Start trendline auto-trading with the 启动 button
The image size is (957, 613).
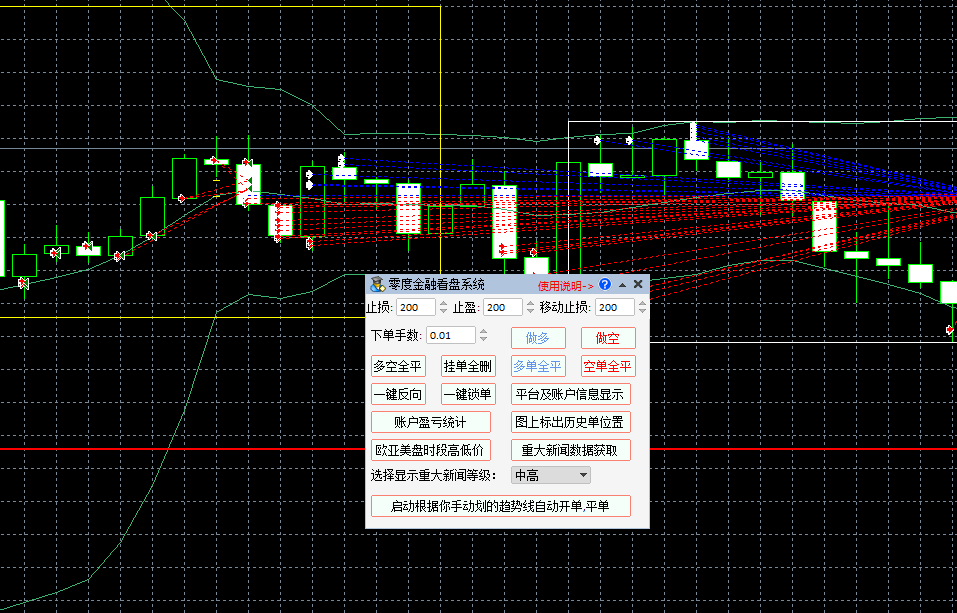coord(500,506)
